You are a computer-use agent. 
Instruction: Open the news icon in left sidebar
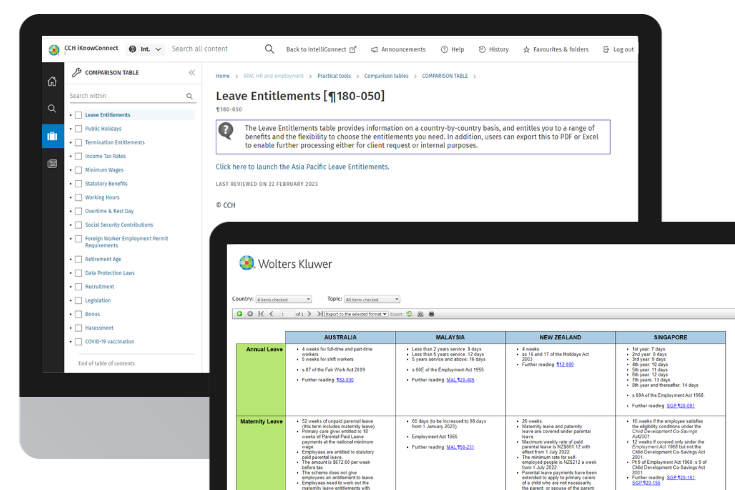[52, 164]
